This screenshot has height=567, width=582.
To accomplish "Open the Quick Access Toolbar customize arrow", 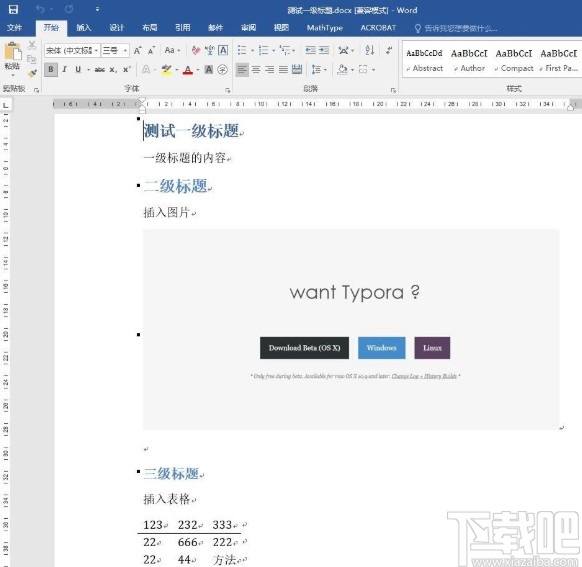I will [97, 10].
